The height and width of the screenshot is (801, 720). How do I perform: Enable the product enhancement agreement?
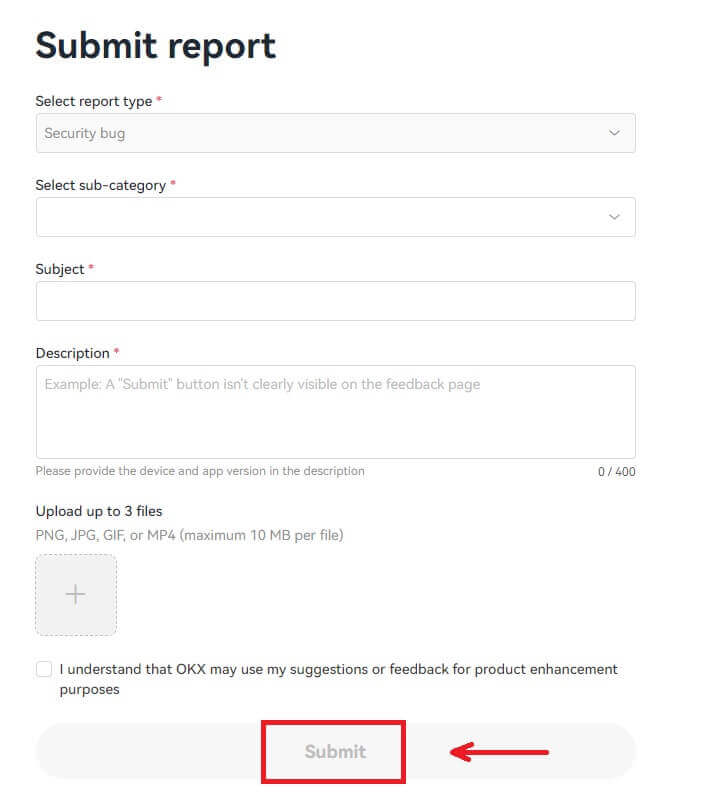pos(43,668)
